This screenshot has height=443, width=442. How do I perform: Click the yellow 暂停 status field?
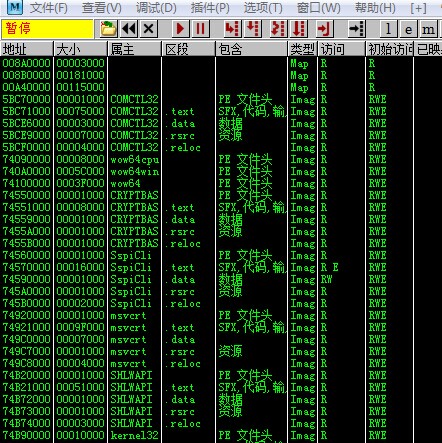coord(47,29)
